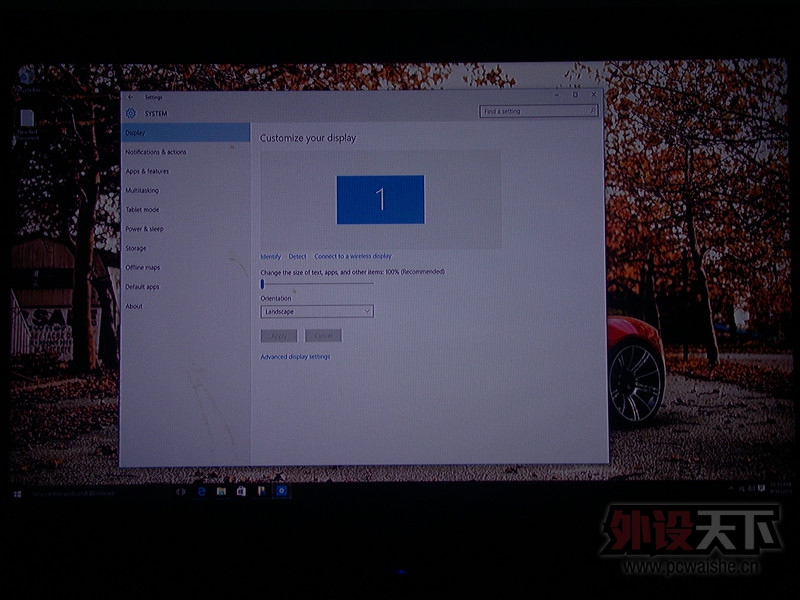The width and height of the screenshot is (800, 600).
Task: Maximize the Settings window
Action: (x=576, y=95)
